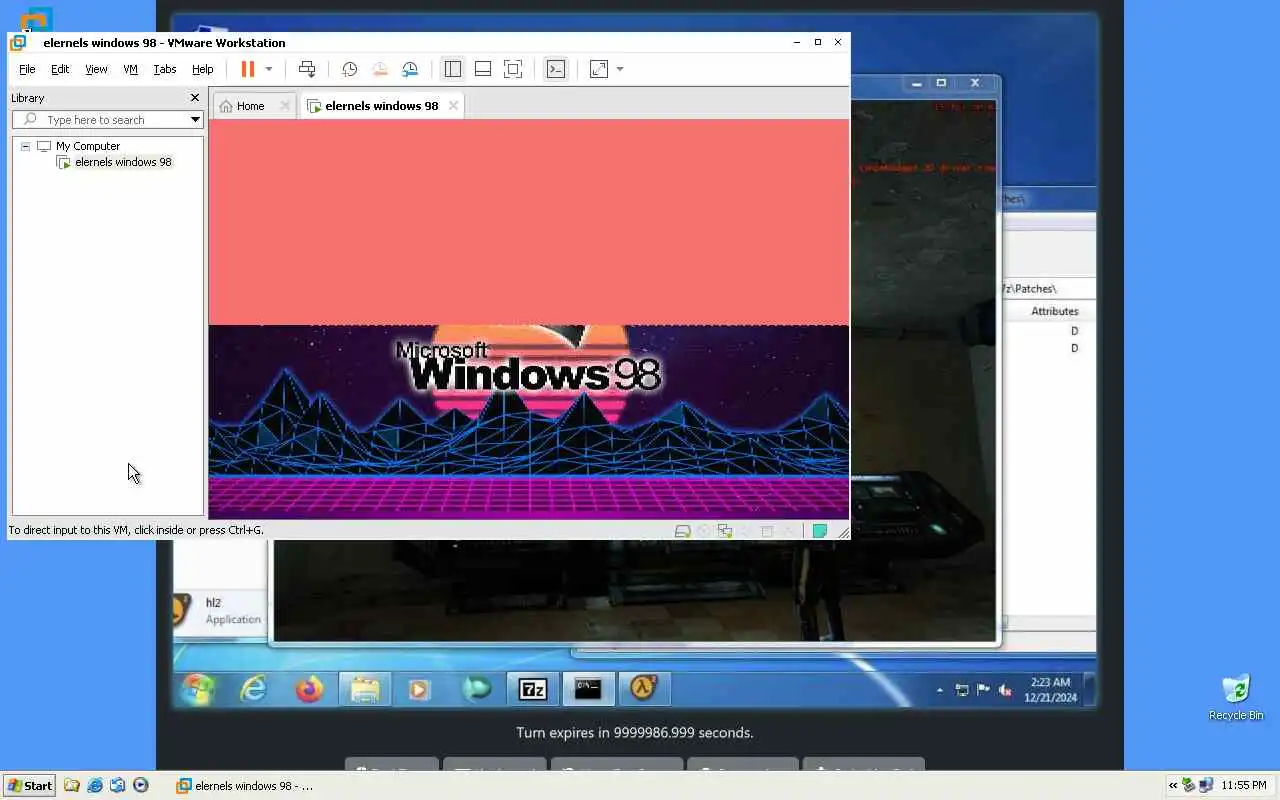Click the first quick launch icon beside Start
1280x800 pixels.
click(x=72, y=785)
